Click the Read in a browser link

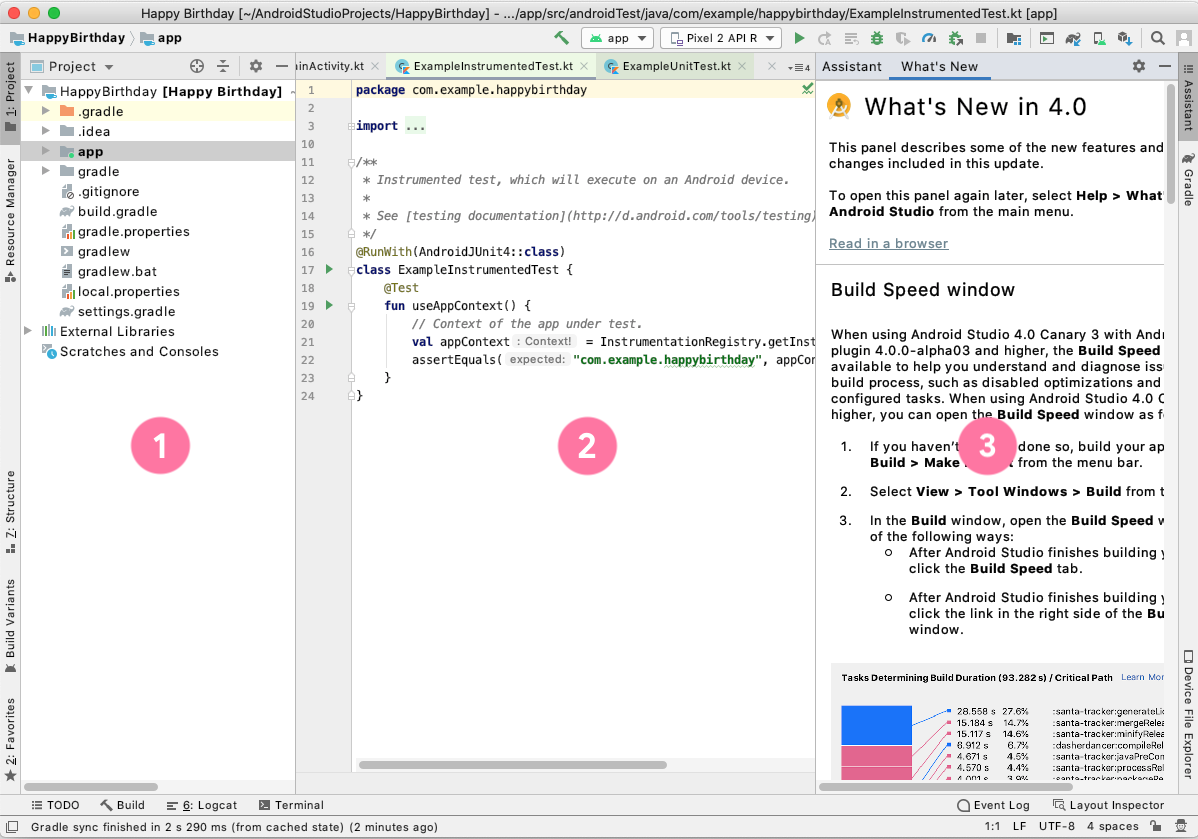pos(888,243)
